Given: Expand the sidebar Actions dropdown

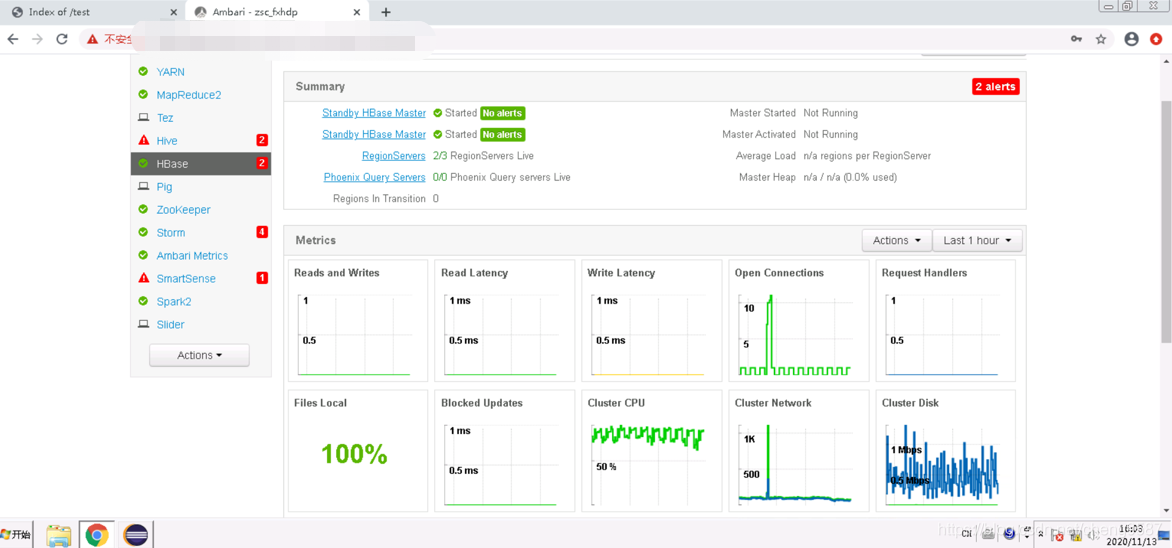Looking at the screenshot, I should [x=200, y=355].
